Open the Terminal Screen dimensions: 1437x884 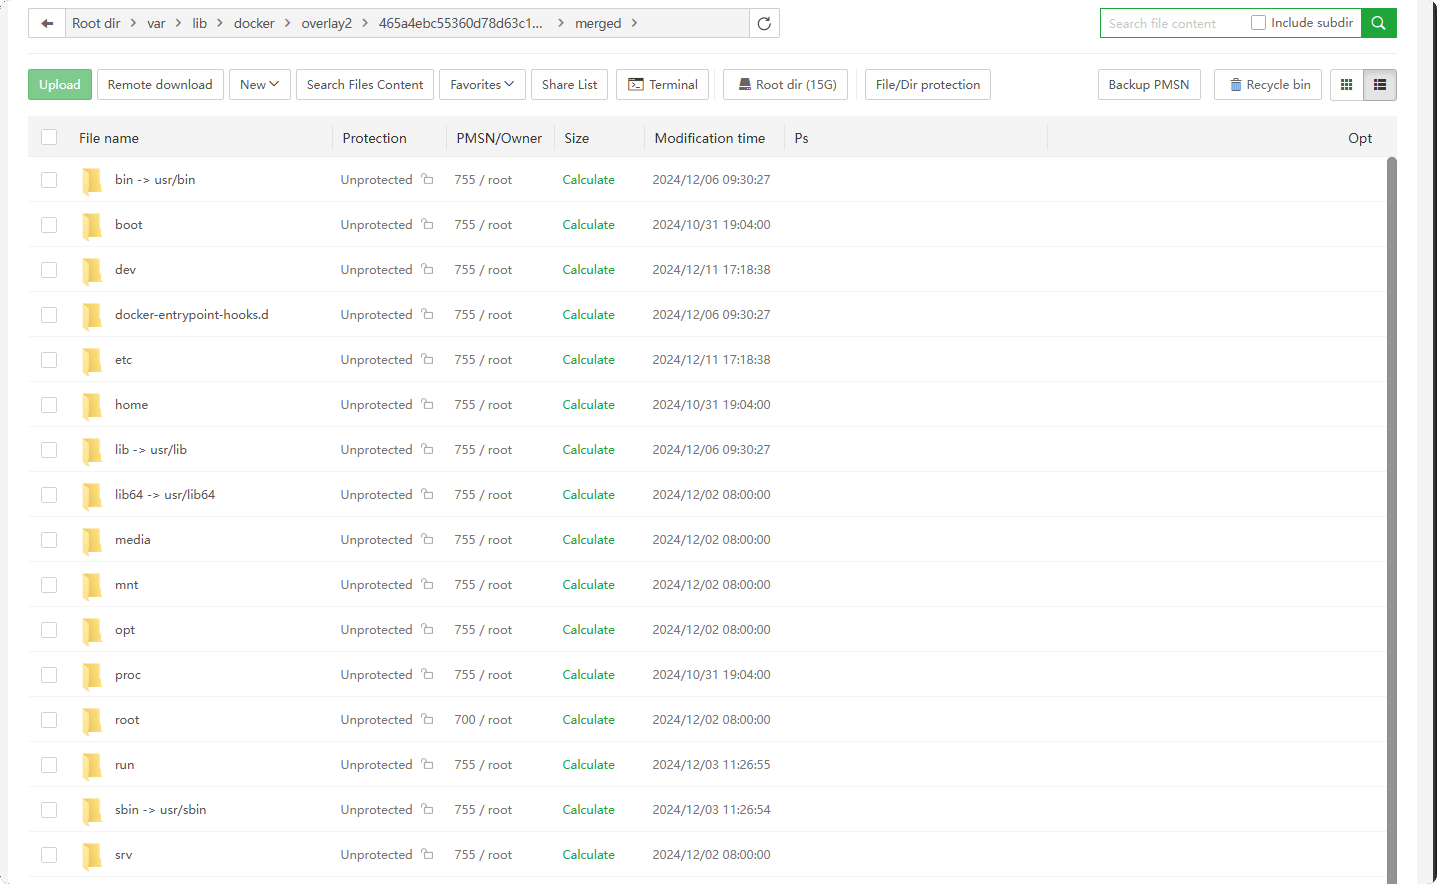(663, 85)
